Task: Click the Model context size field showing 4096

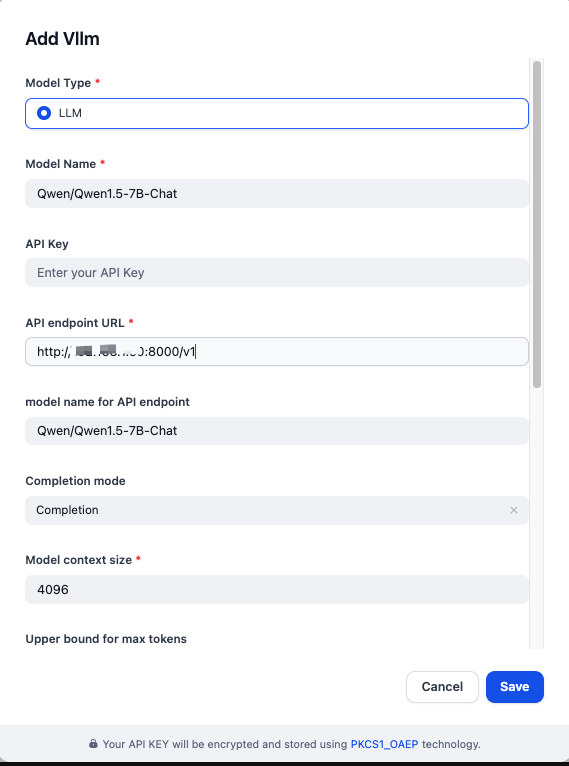Action: tap(276, 589)
